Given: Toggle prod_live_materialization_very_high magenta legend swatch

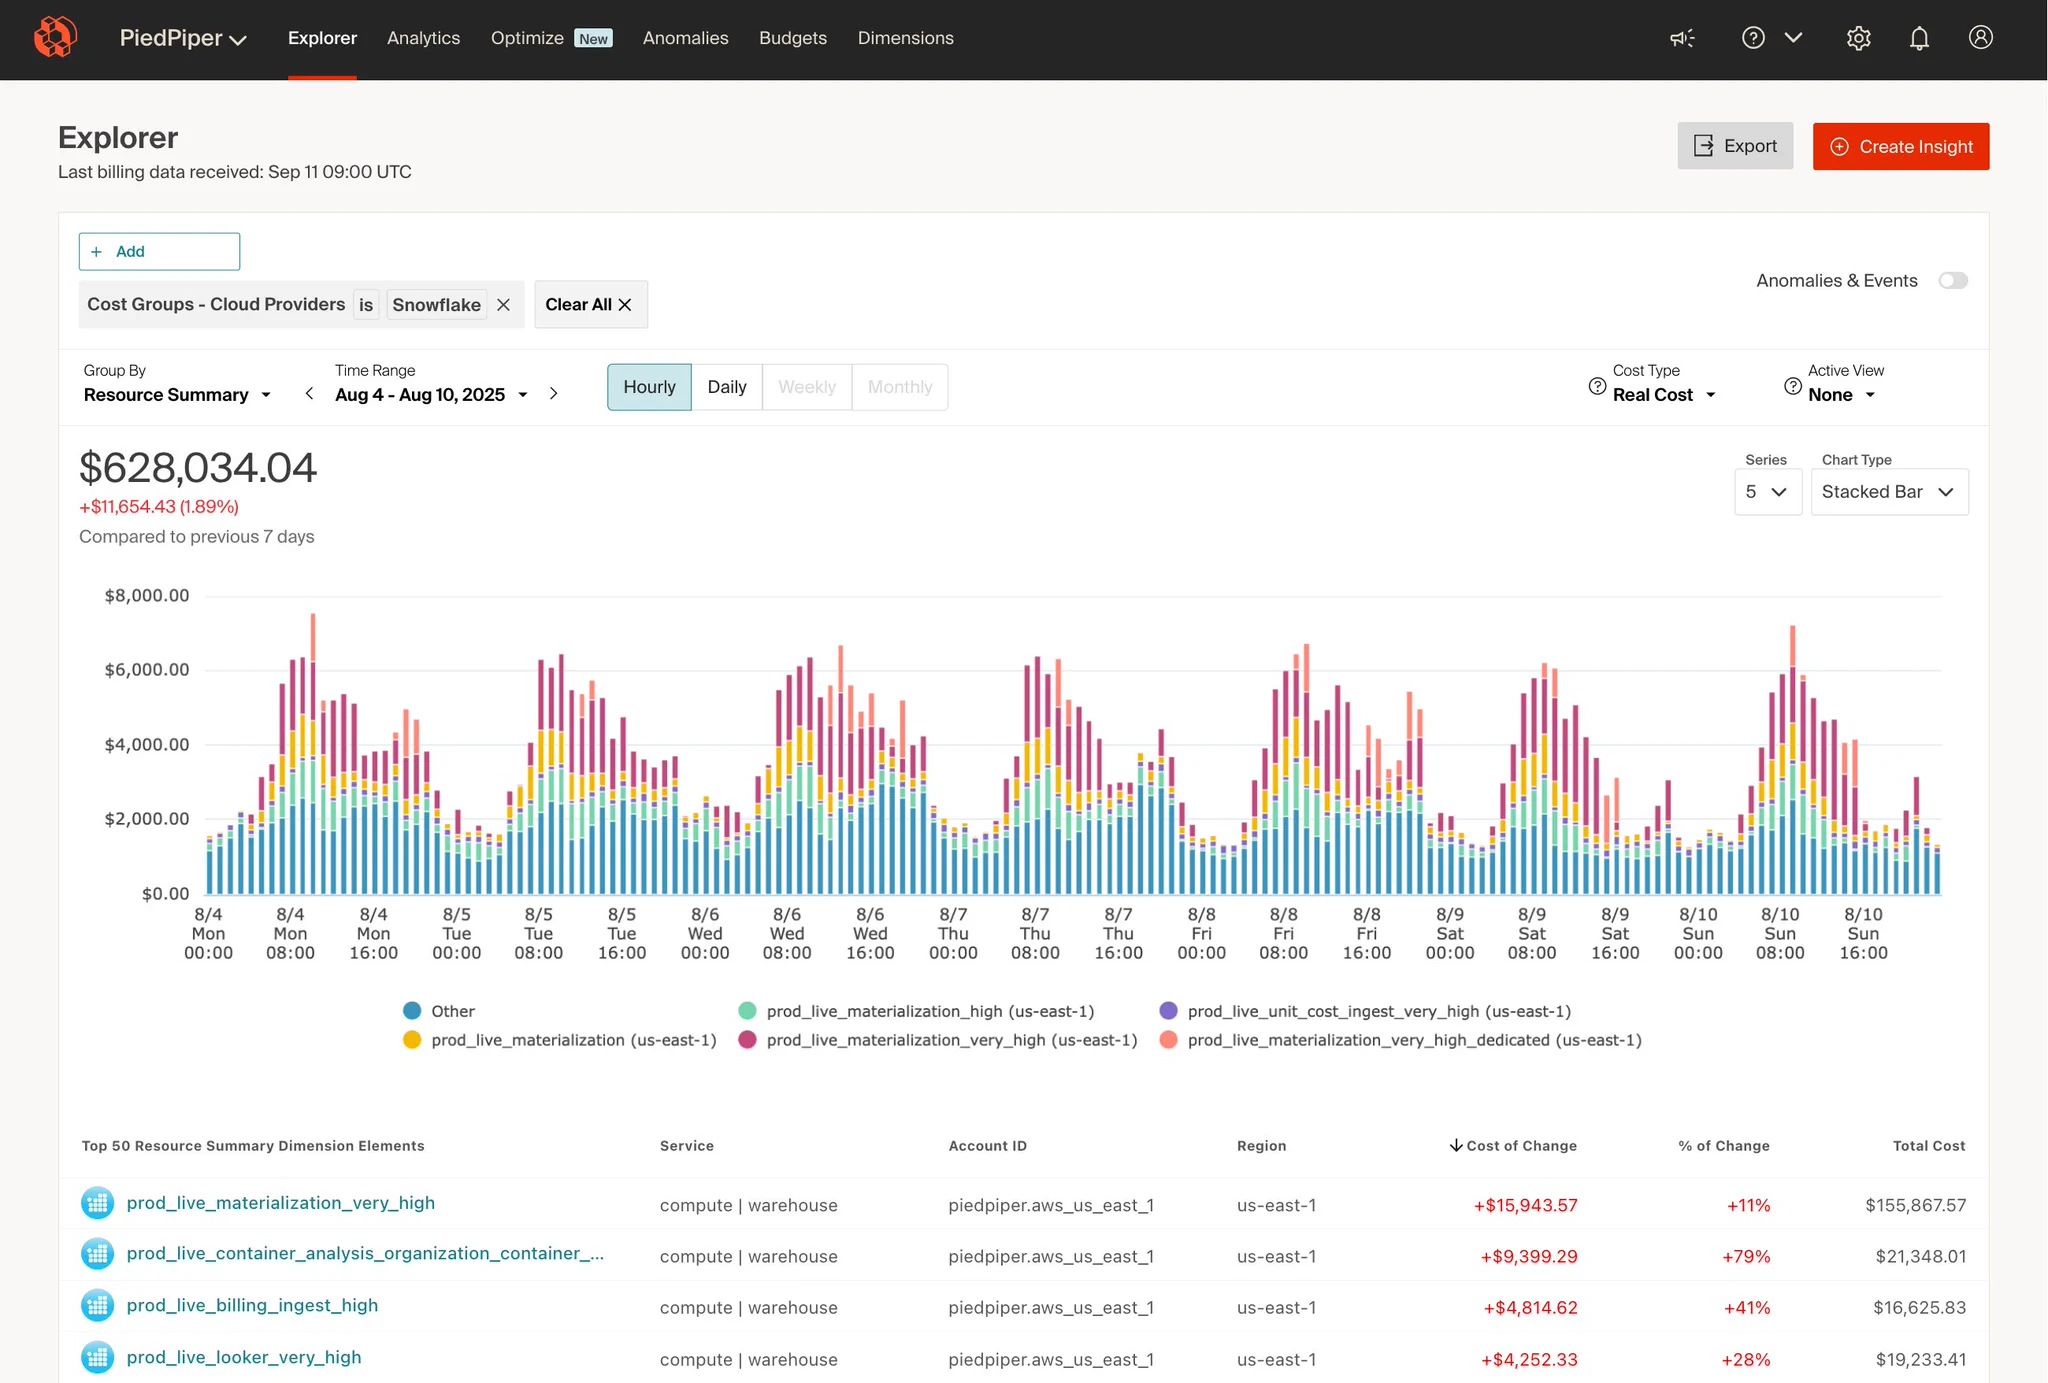Looking at the screenshot, I should point(747,1040).
